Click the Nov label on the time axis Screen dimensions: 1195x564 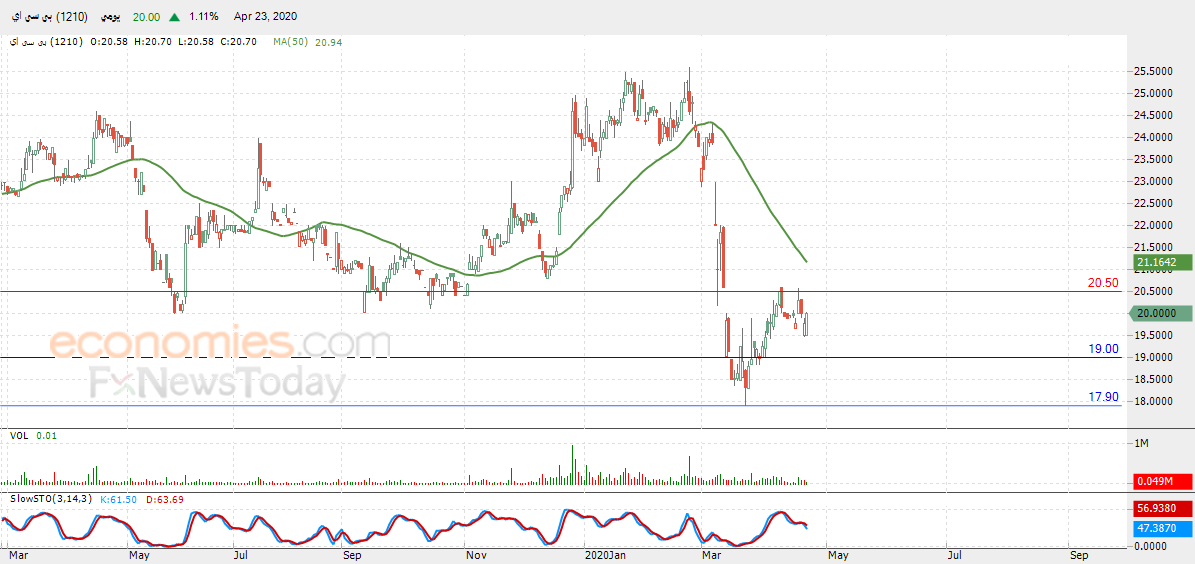pyautogui.click(x=475, y=556)
